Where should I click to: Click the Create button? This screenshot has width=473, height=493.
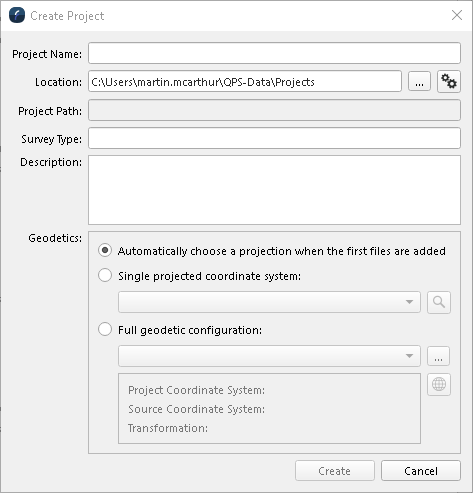point(335,471)
